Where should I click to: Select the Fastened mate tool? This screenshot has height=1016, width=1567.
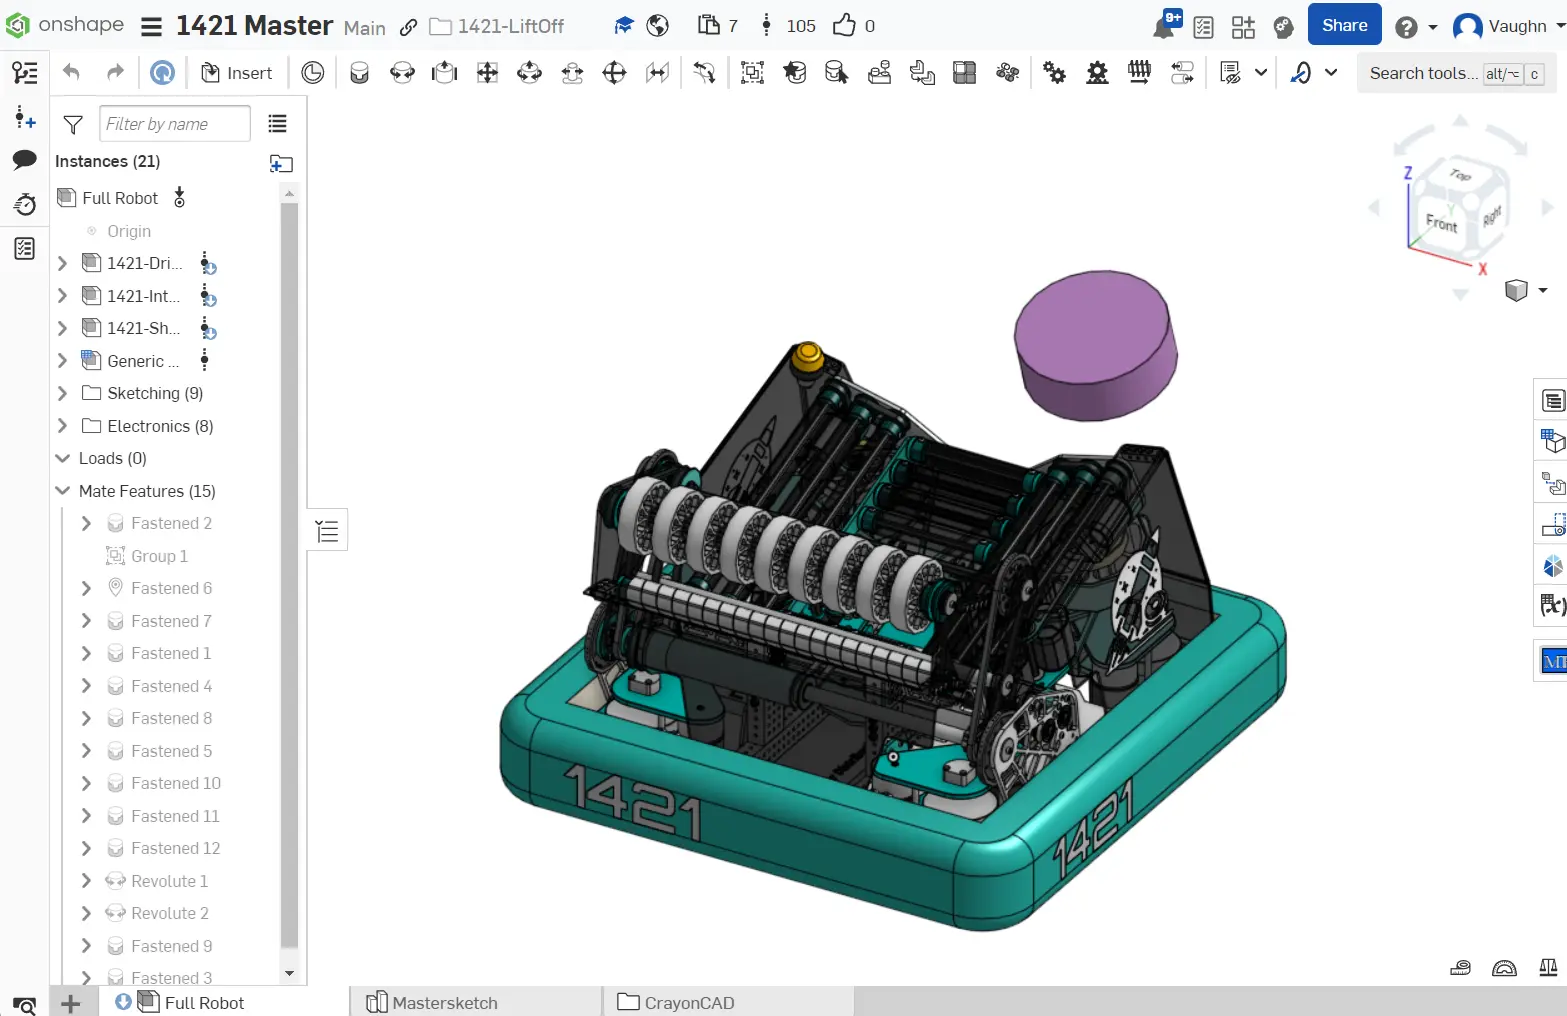click(359, 73)
